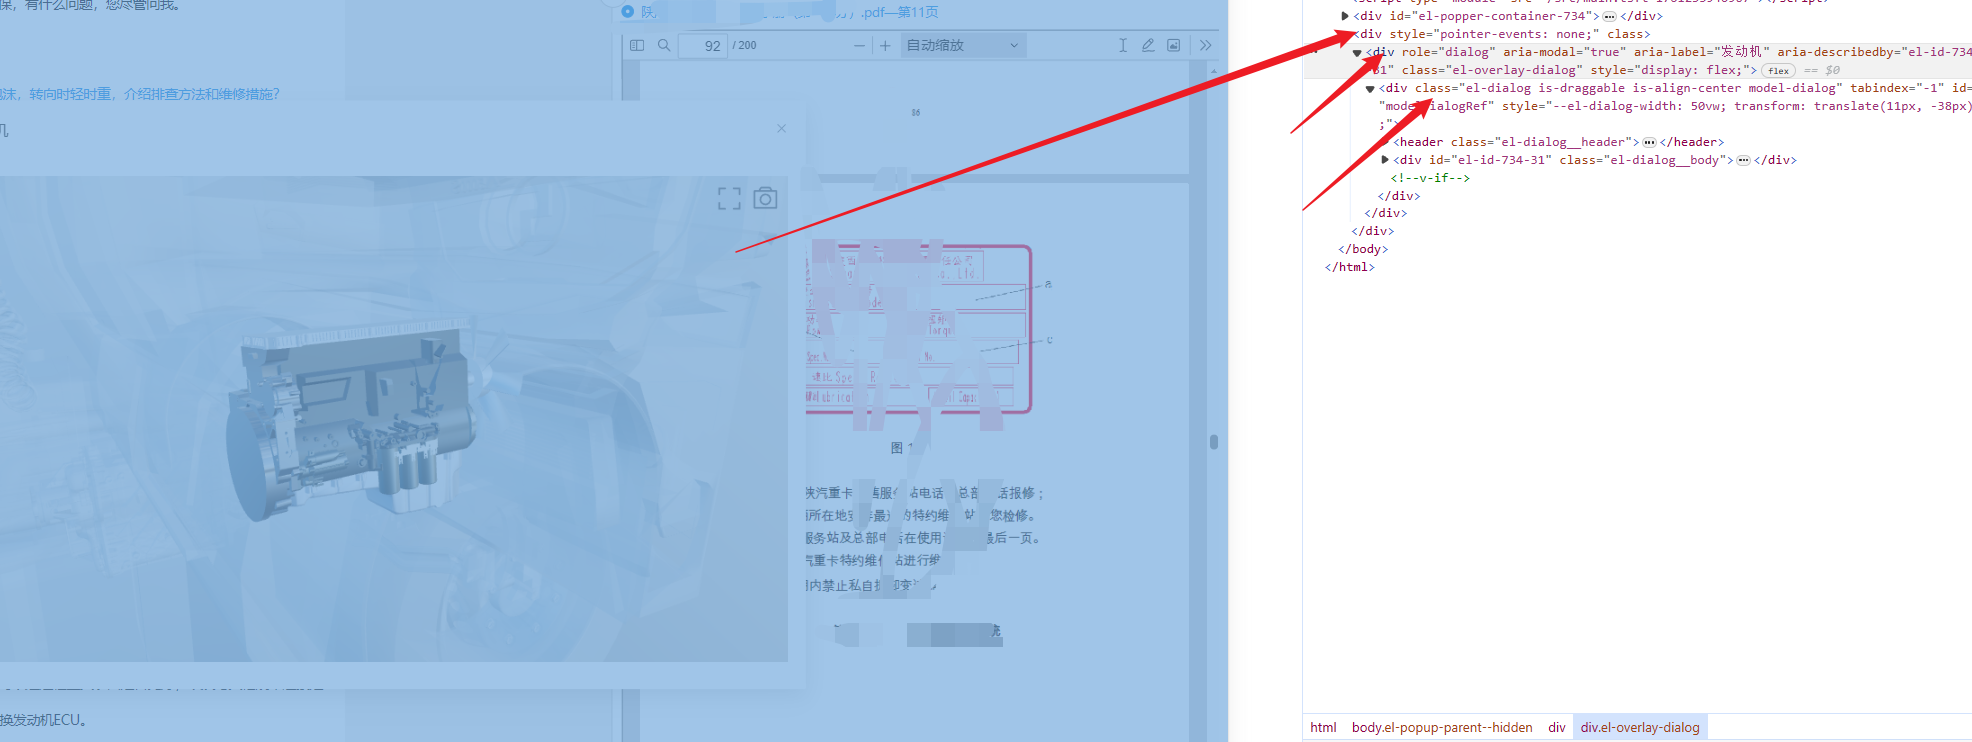Screen dimensions: 1972x742
Task: Click the camera screenshot icon on the model
Action: click(765, 198)
